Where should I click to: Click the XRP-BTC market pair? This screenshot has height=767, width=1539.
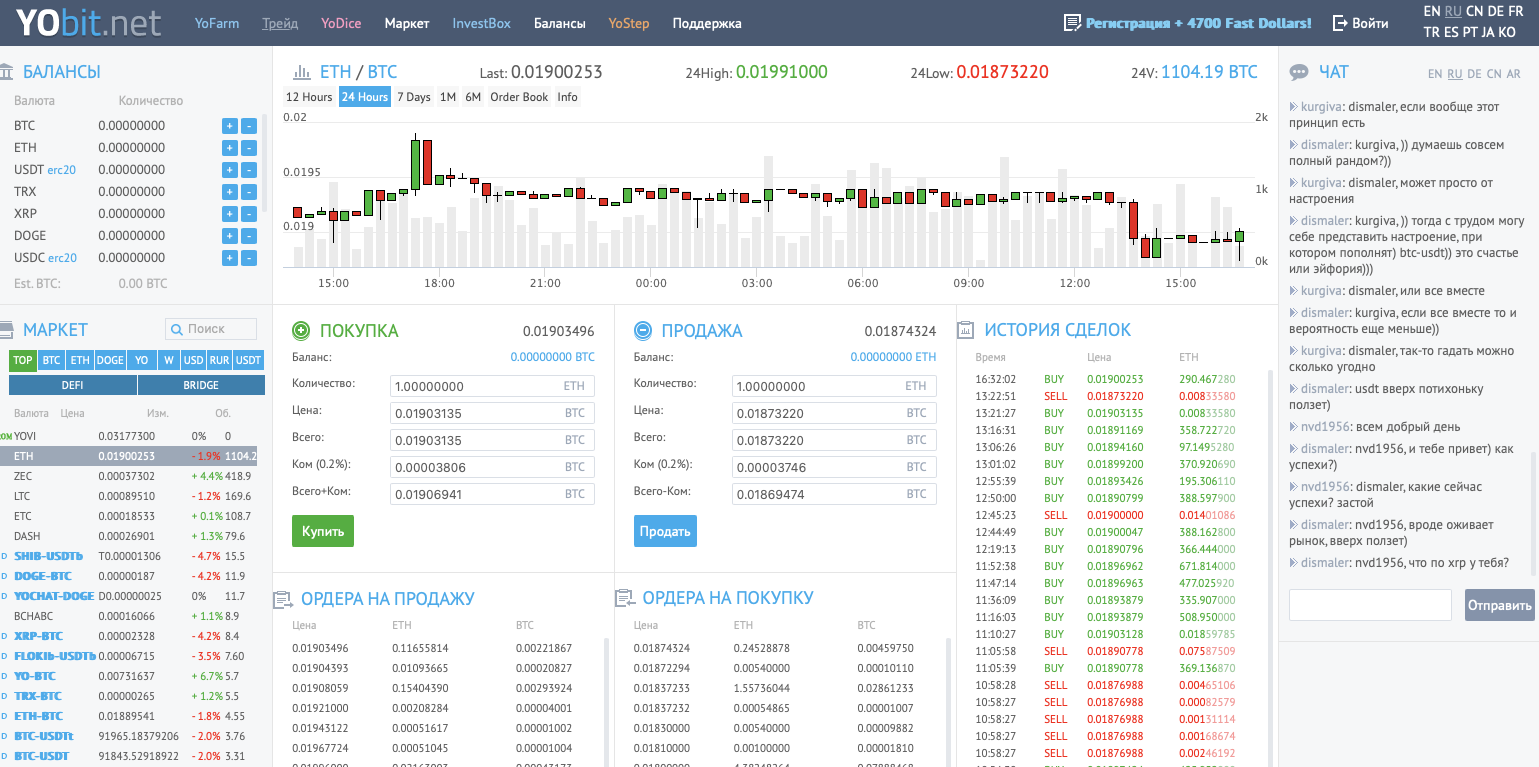click(x=39, y=636)
